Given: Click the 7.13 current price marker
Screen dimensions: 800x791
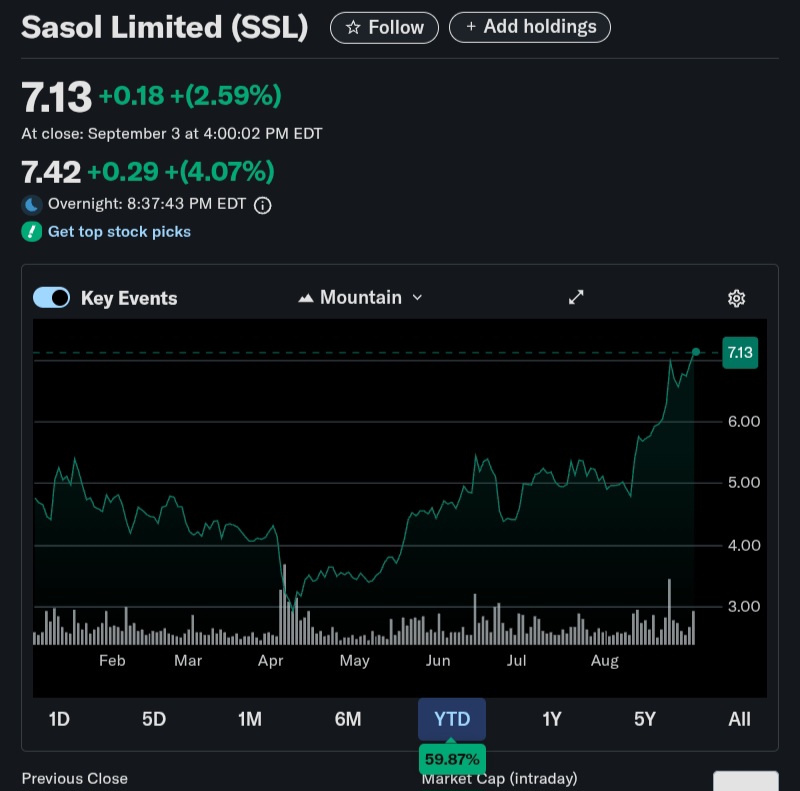Looking at the screenshot, I should 739,353.
